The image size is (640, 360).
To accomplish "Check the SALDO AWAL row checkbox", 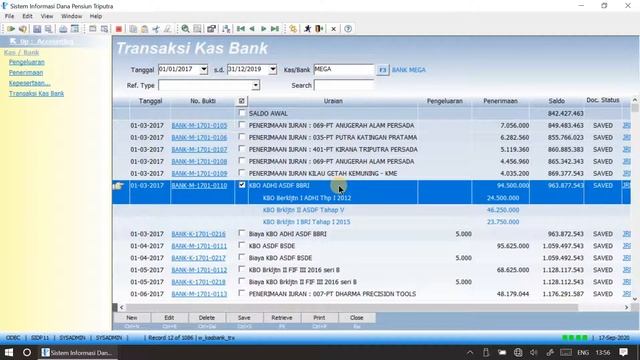I will pos(242,113).
